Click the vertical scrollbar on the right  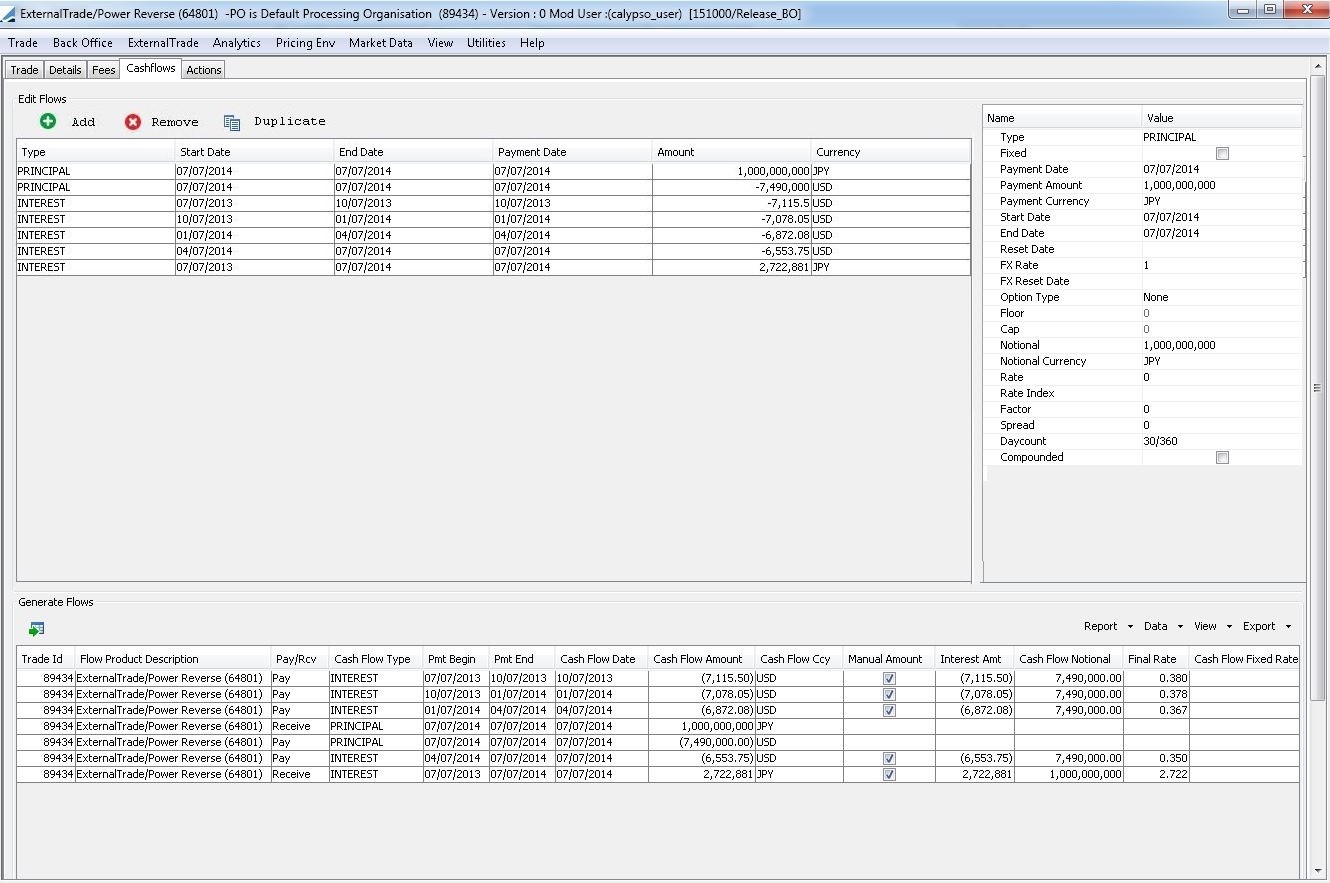pyautogui.click(x=1317, y=389)
